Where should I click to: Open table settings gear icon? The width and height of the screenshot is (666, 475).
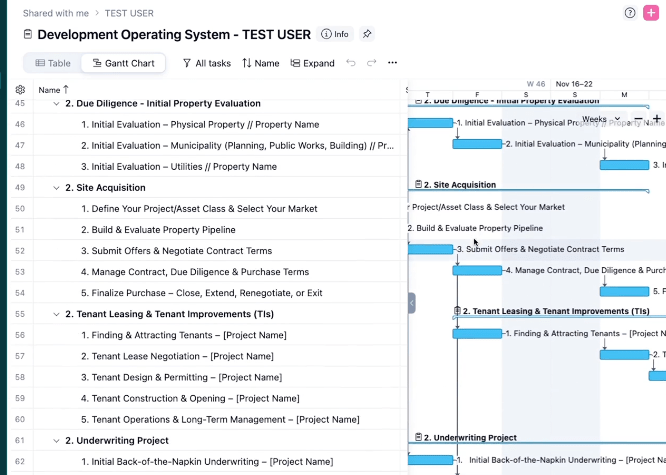coord(20,90)
